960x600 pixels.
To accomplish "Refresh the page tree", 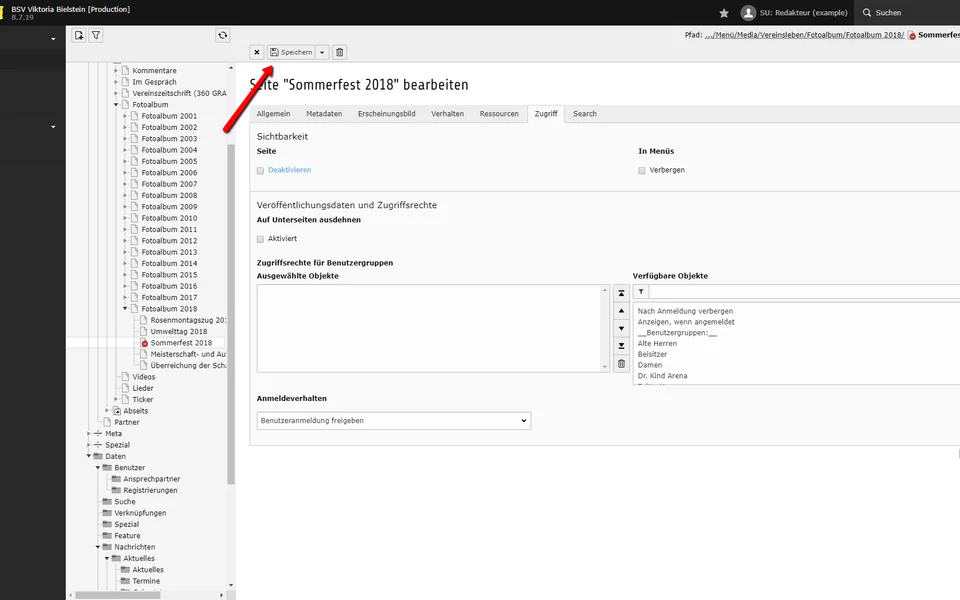I will [x=222, y=35].
